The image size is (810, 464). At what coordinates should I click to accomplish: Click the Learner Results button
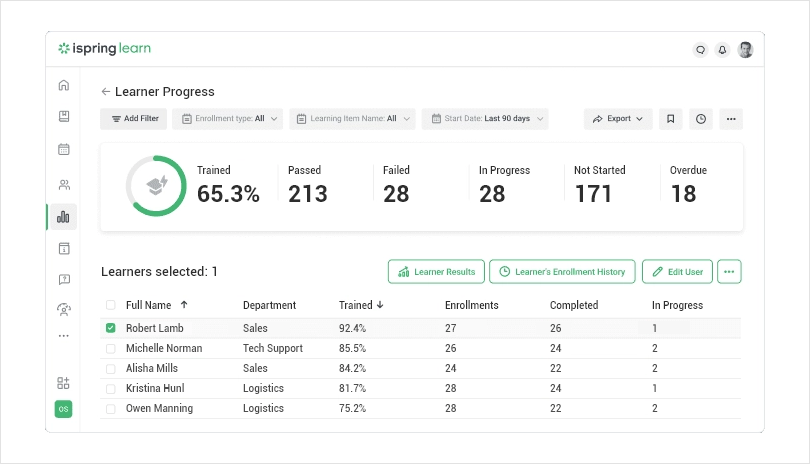[436, 271]
